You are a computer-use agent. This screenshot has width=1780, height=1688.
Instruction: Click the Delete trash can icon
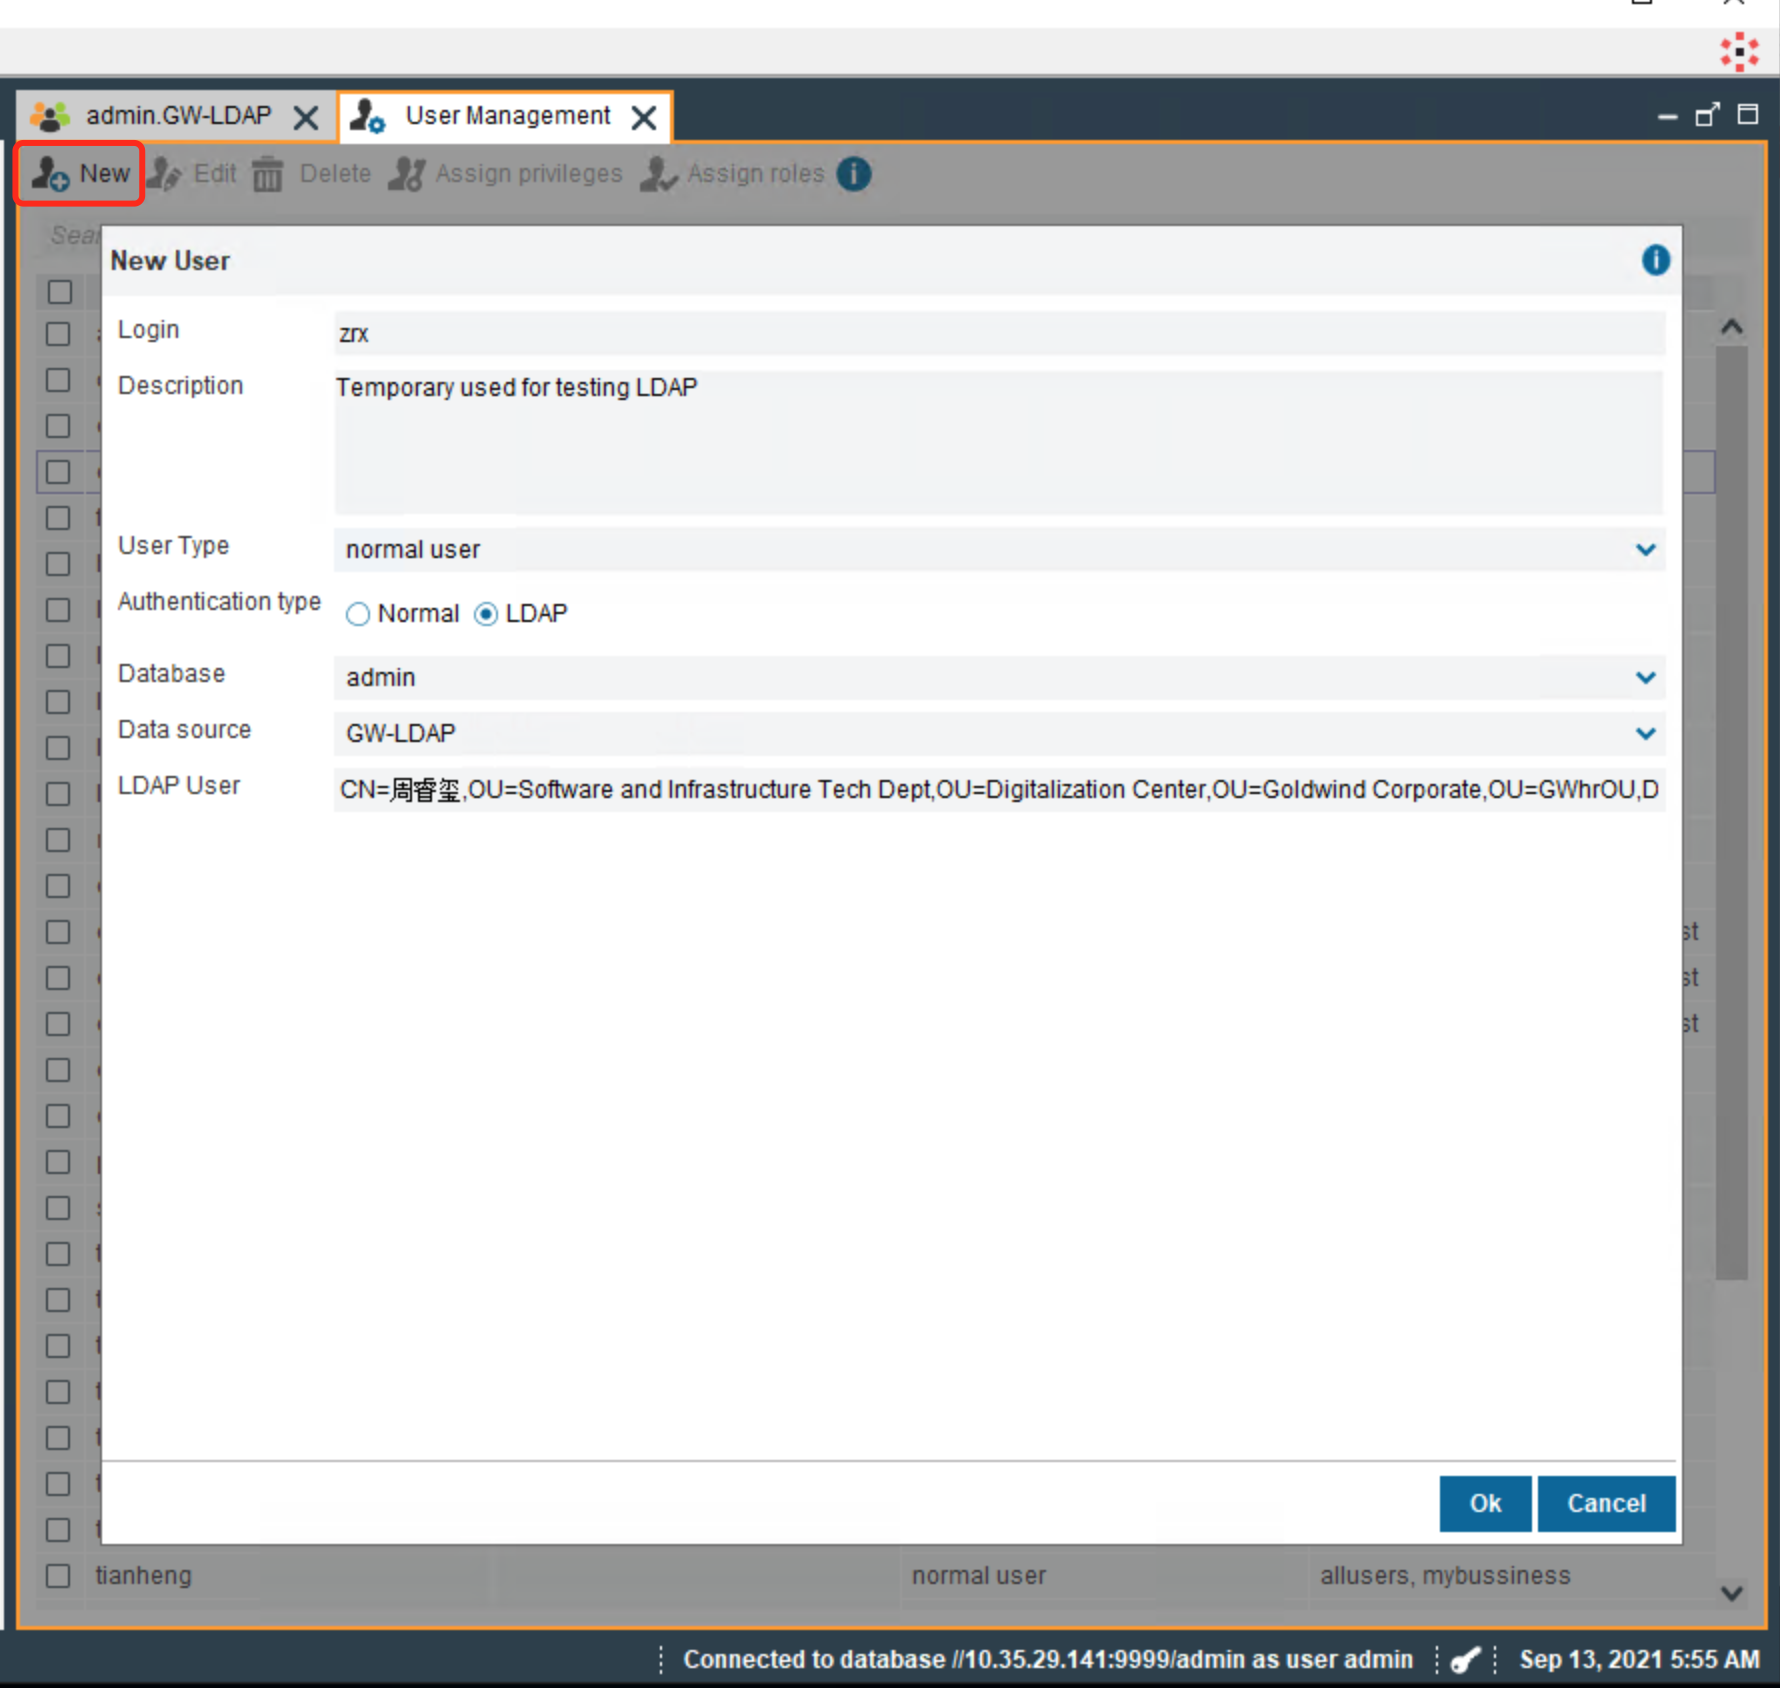[267, 174]
